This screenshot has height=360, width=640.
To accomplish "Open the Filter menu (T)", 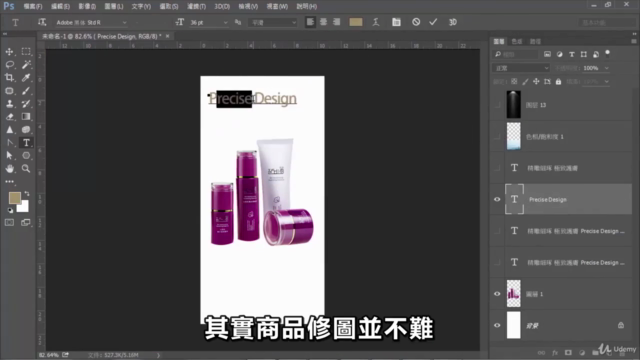I will click(x=196, y=7).
